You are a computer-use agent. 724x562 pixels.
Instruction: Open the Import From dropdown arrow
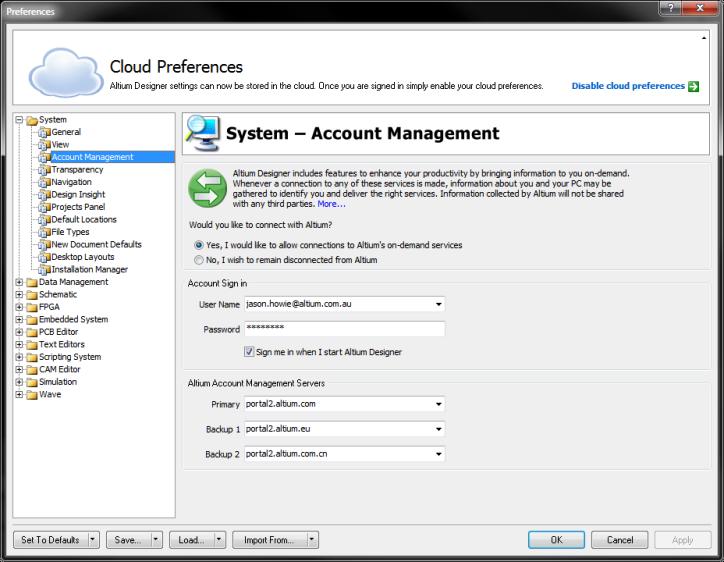point(312,539)
